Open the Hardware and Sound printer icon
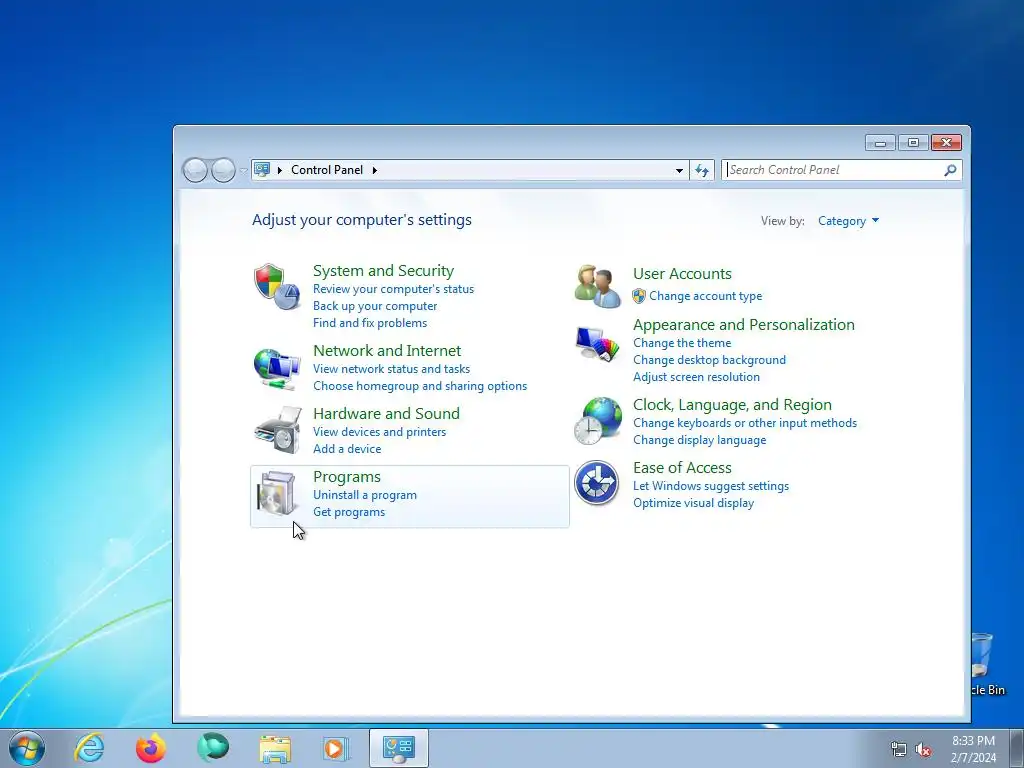The height and width of the screenshot is (768, 1024). point(277,430)
